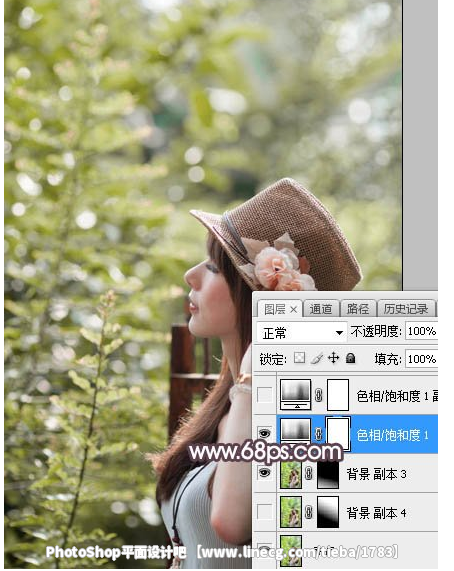Toggle lock image pixels brush icon
454x571 pixels.
click(317, 359)
